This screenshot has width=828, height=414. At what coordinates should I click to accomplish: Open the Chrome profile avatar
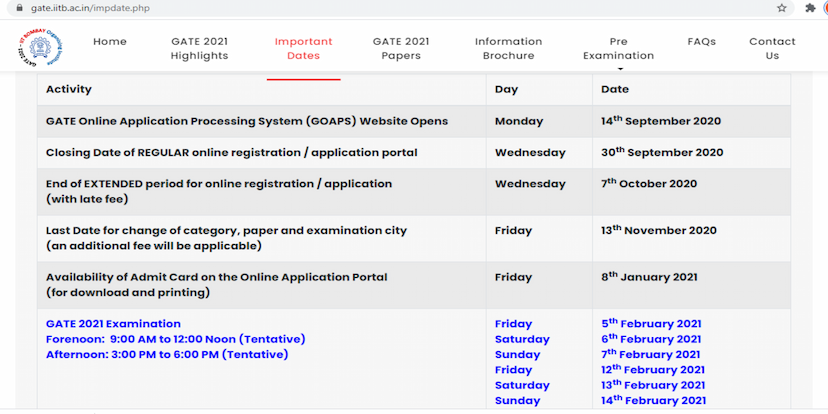825,7
